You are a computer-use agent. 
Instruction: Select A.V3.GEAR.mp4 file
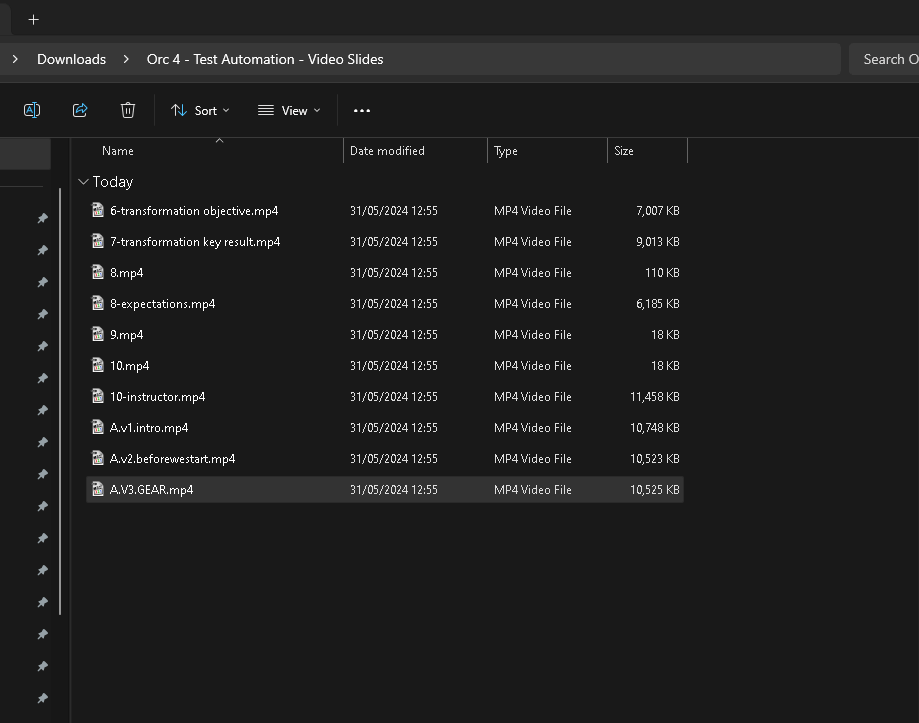tap(385, 490)
